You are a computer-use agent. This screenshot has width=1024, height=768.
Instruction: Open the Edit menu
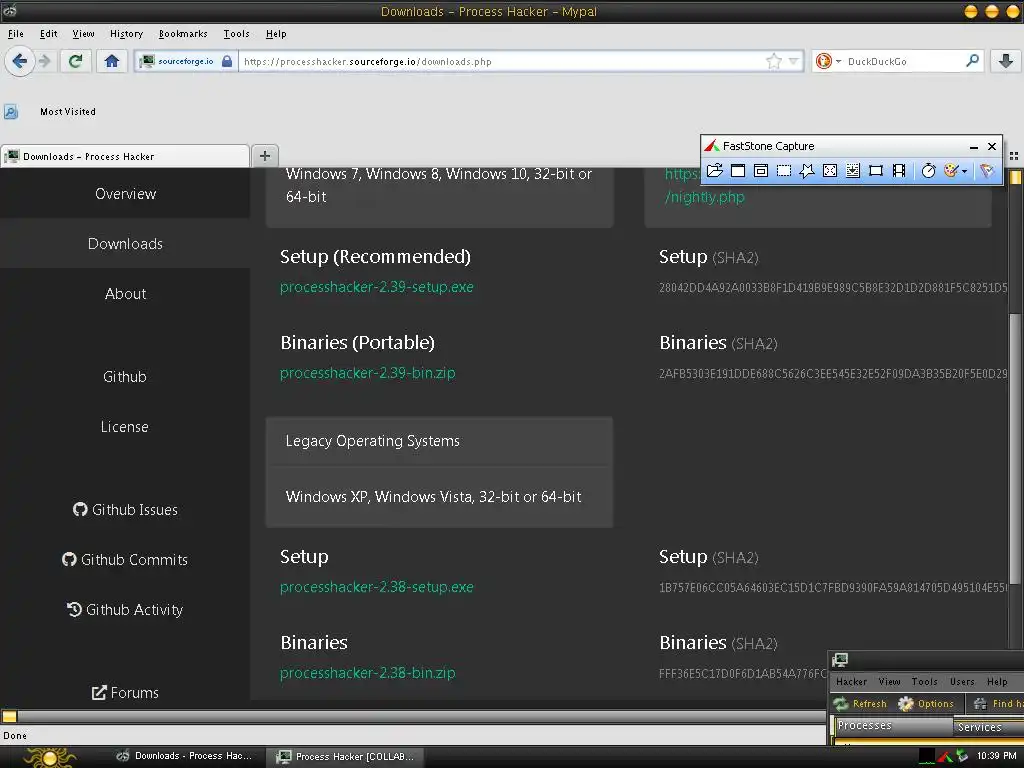(48, 34)
